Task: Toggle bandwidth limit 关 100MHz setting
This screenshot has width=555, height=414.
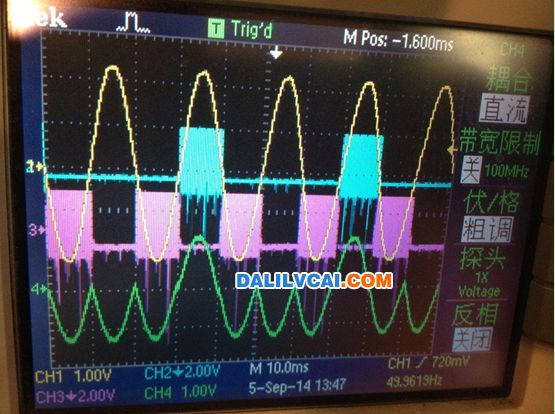Action: (x=494, y=170)
